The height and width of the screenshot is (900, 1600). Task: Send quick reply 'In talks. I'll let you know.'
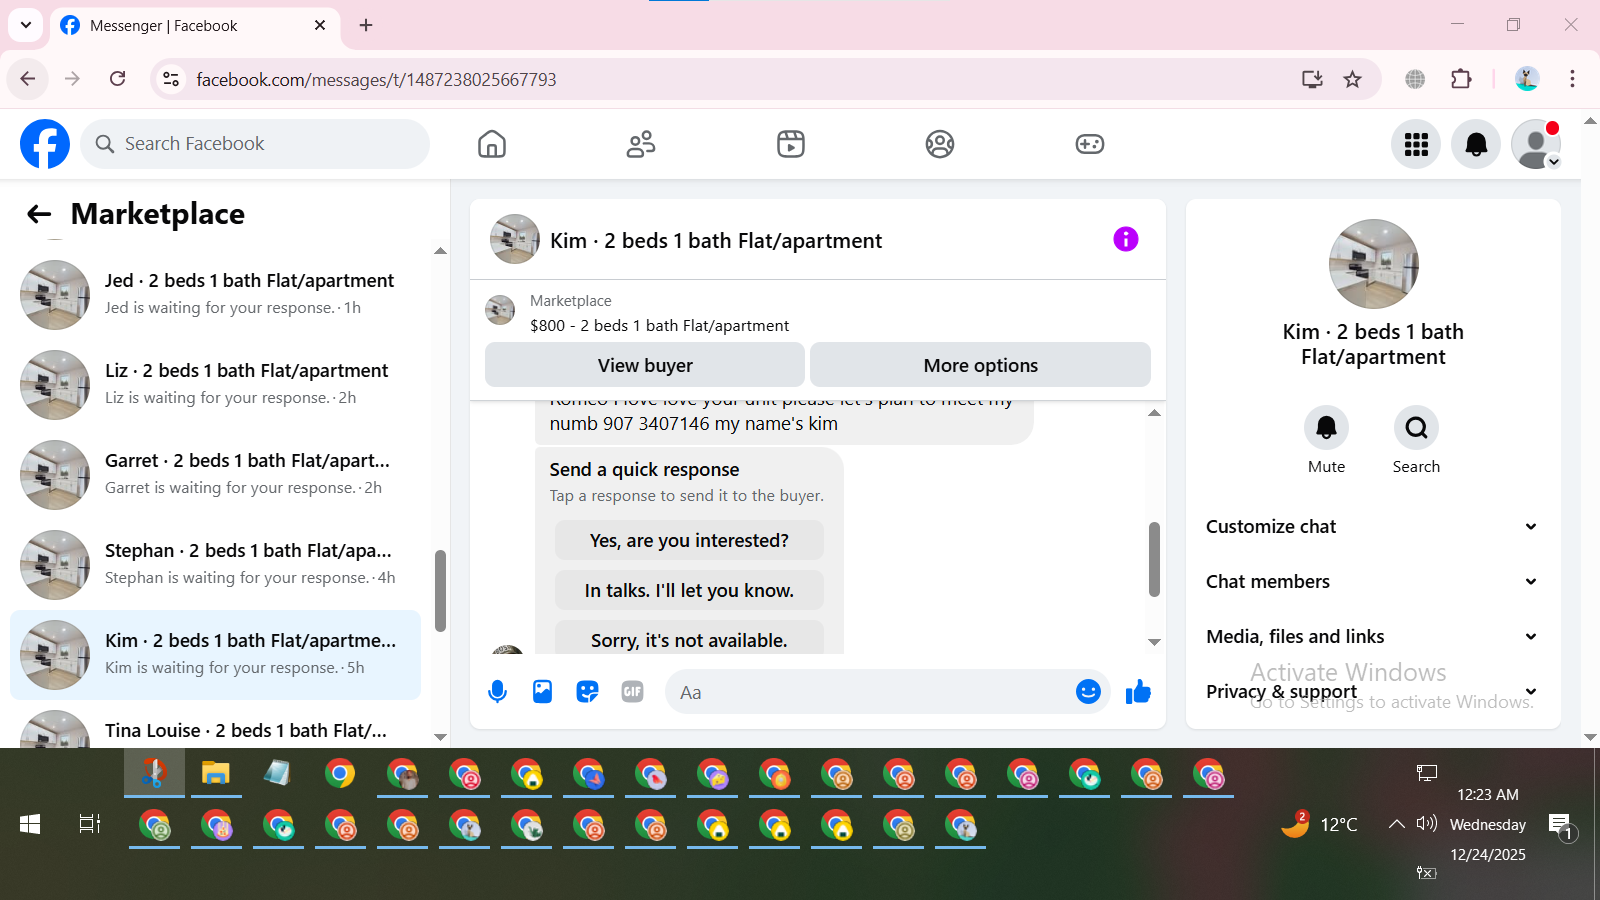tap(689, 591)
